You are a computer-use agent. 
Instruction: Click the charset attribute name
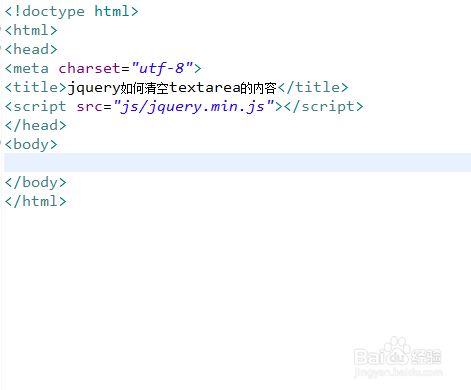[89, 68]
